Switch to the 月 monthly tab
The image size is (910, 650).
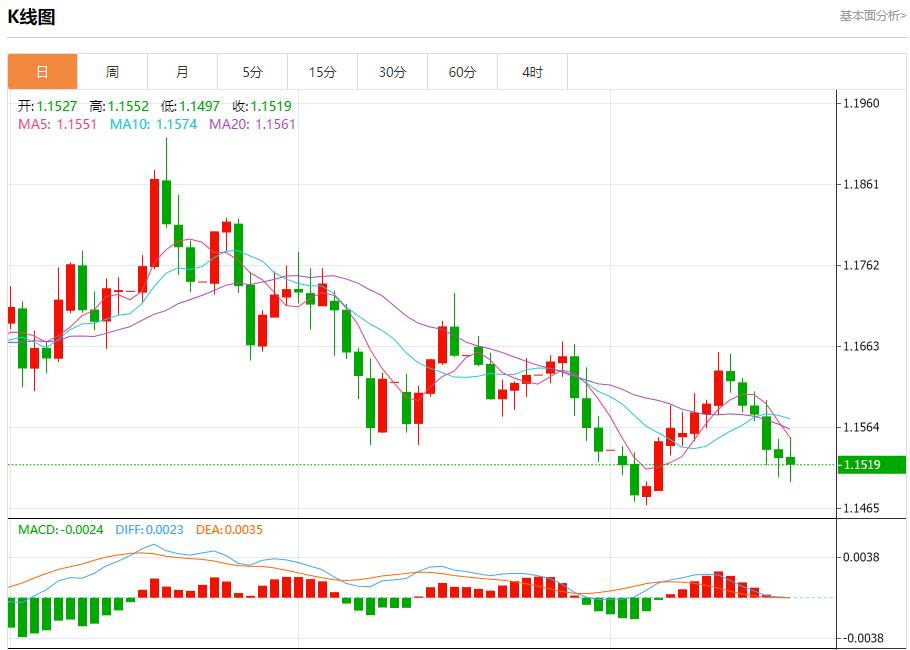pyautogui.click(x=182, y=72)
